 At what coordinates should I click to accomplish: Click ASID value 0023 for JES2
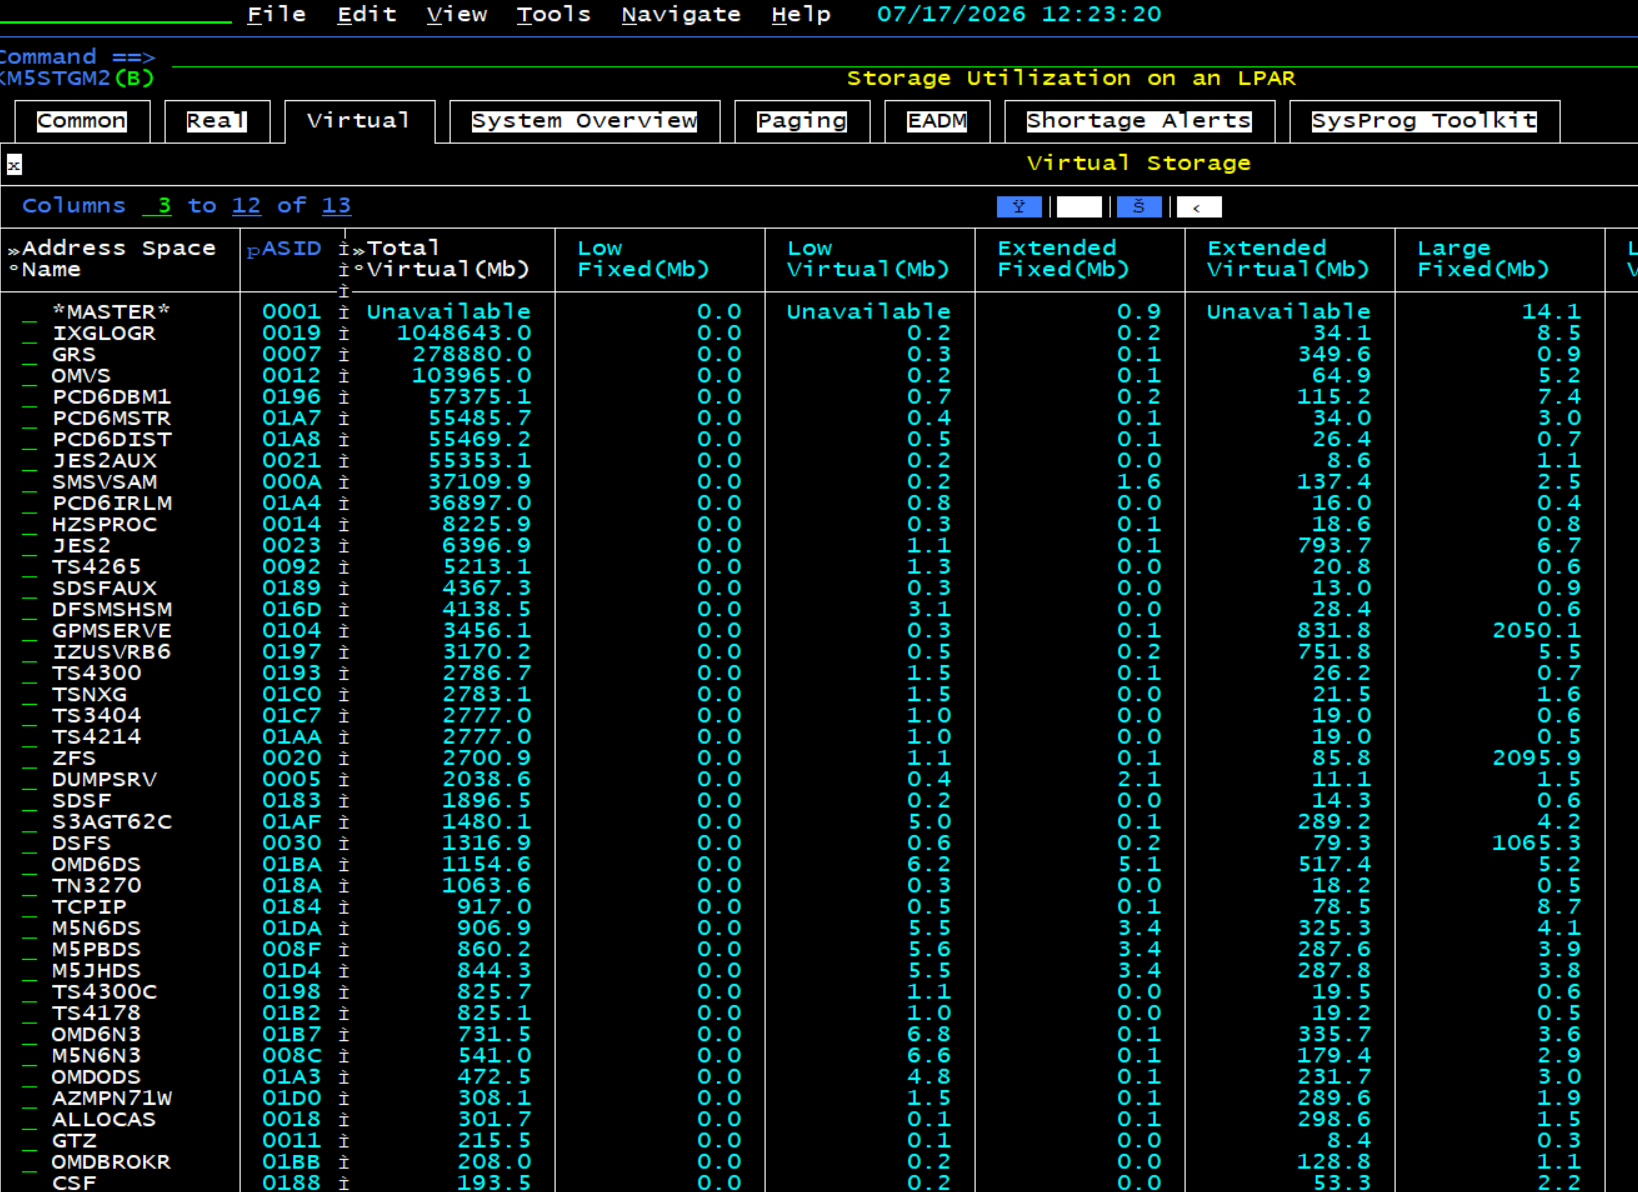point(292,546)
